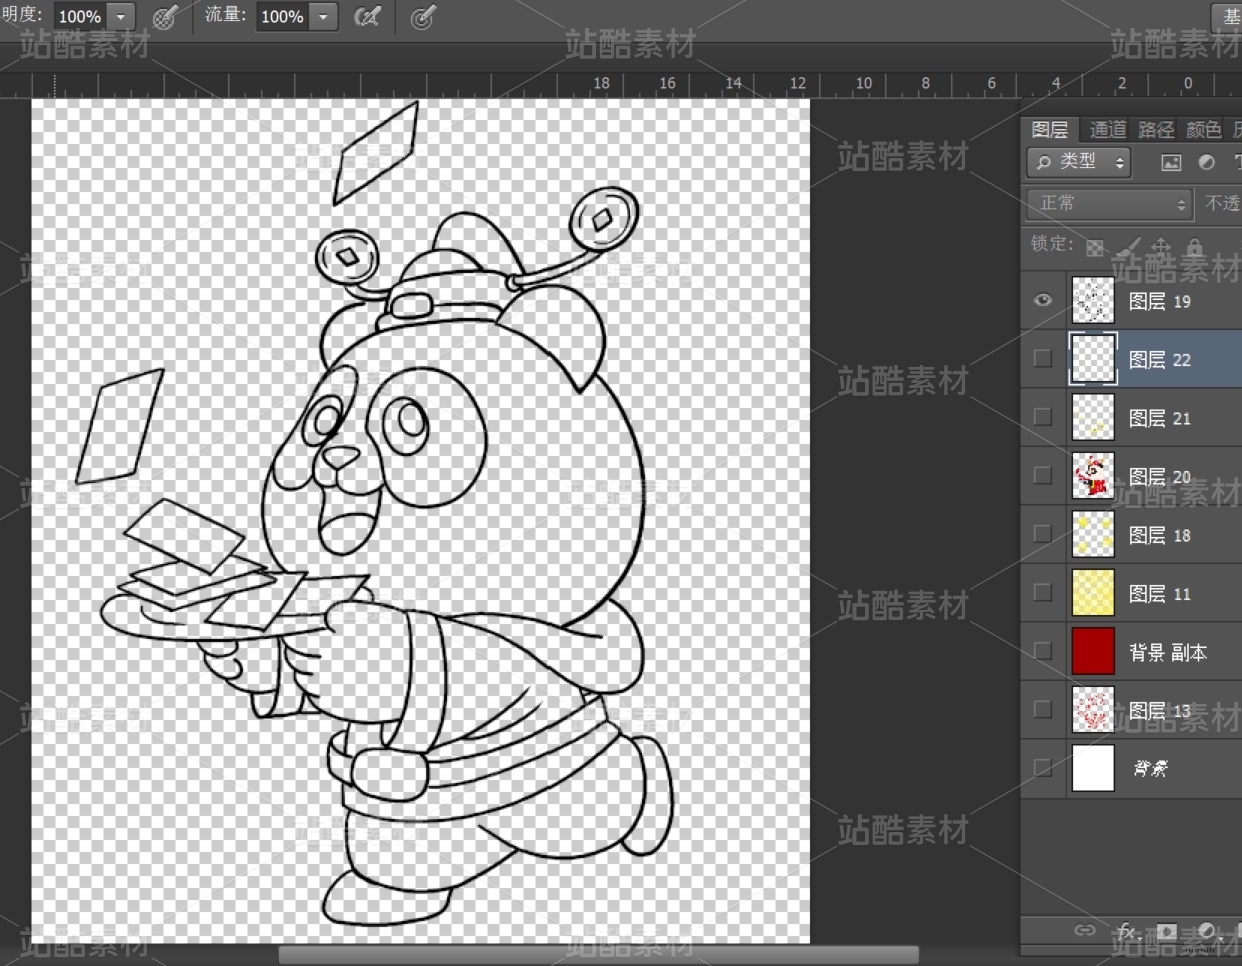Viewport: 1242px width, 966px height.
Task: Select 图层 22 thumbnail
Action: point(1093,358)
